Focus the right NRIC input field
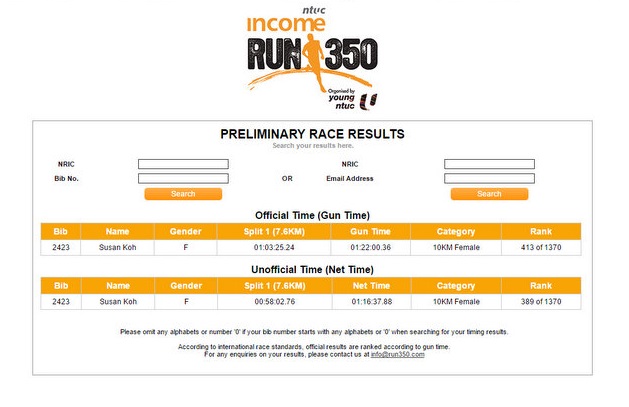629x407 pixels. (x=489, y=164)
